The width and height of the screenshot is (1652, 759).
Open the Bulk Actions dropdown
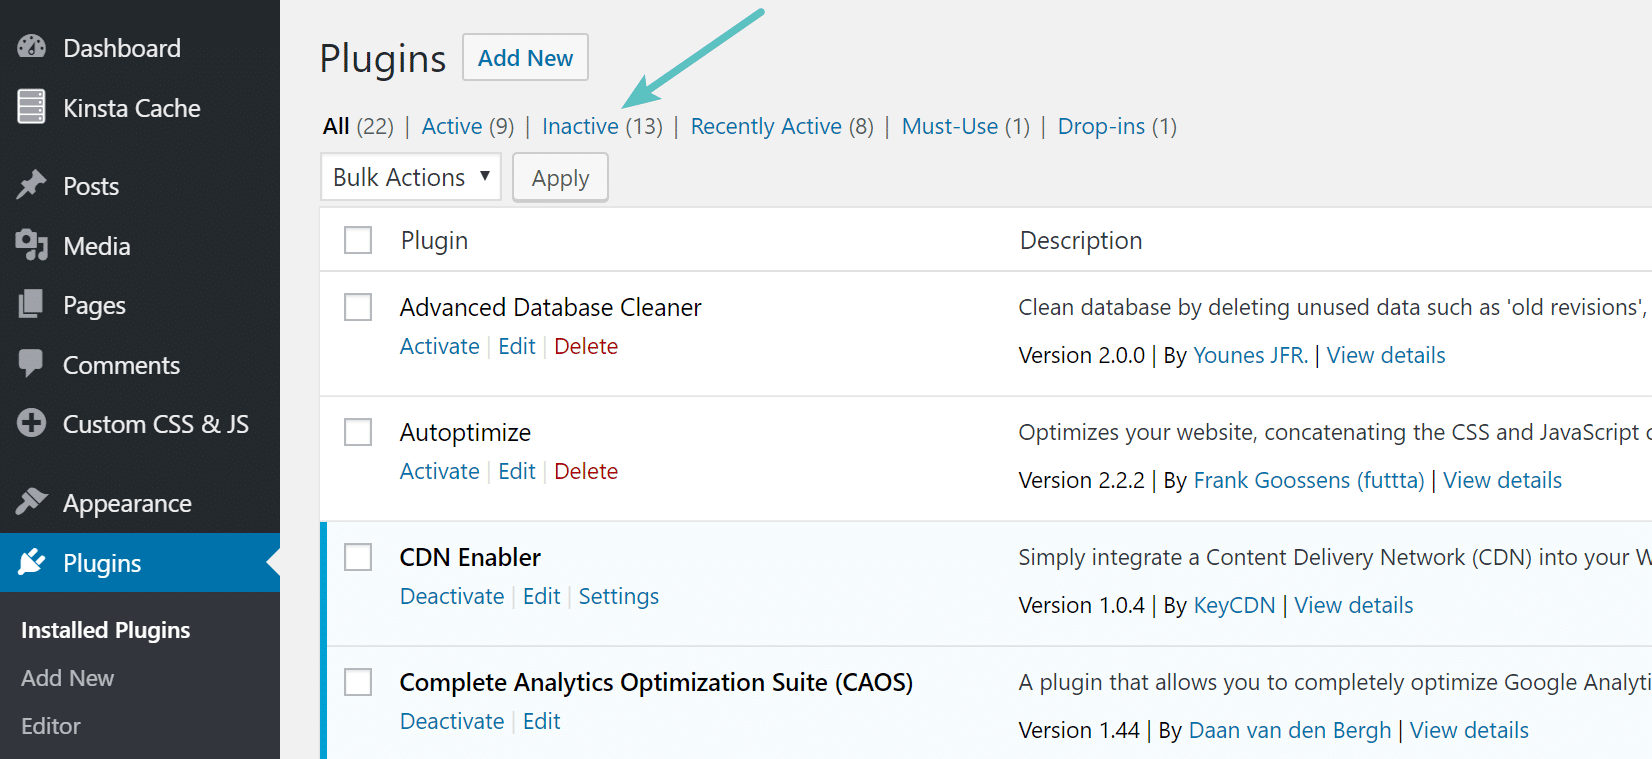[411, 177]
